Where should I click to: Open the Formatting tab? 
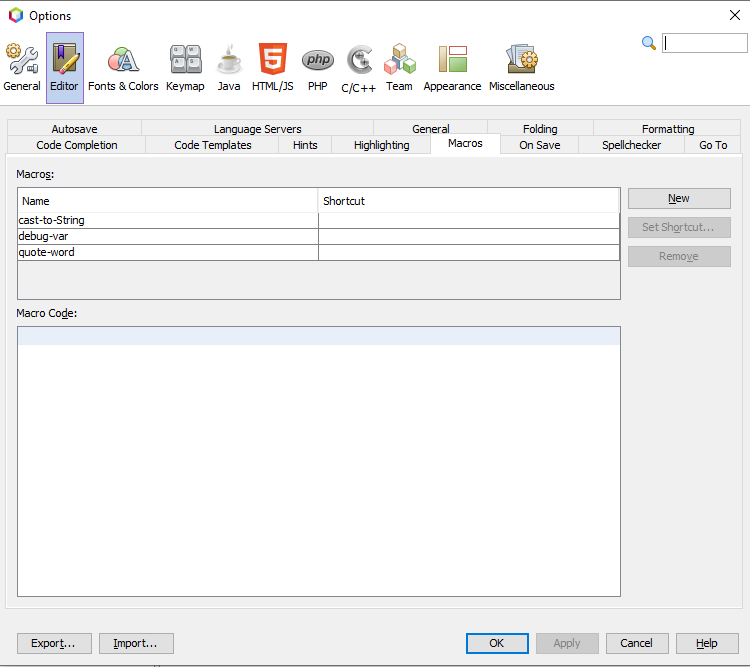[668, 129]
